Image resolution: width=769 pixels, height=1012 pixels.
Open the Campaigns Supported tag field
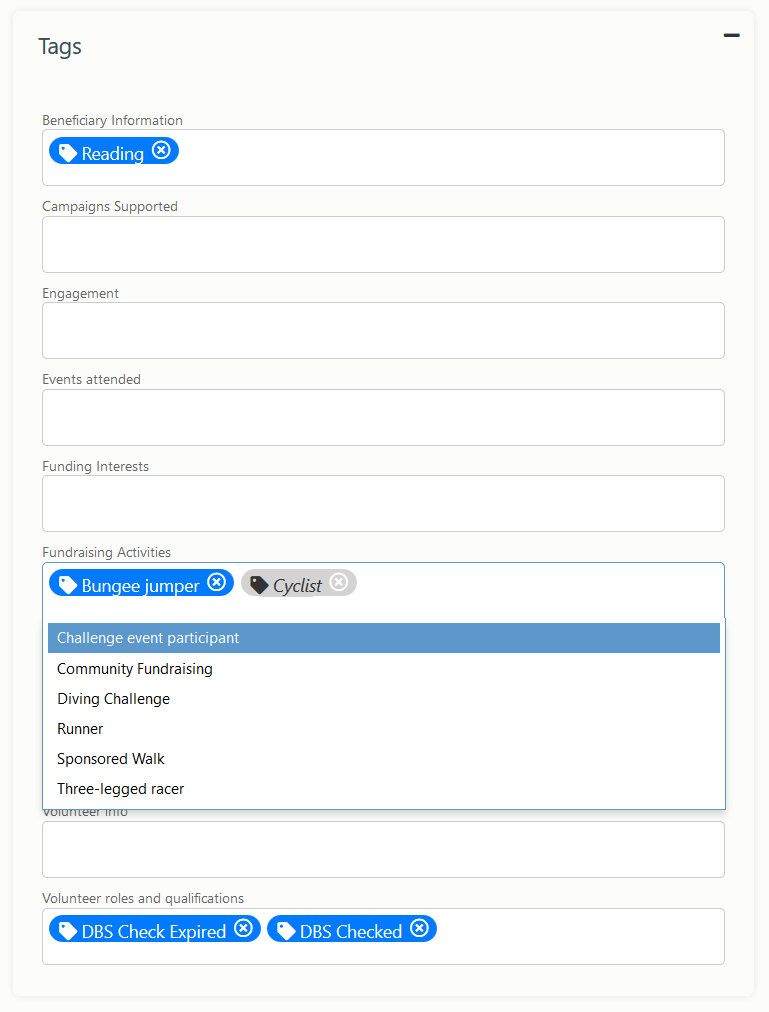tap(384, 245)
